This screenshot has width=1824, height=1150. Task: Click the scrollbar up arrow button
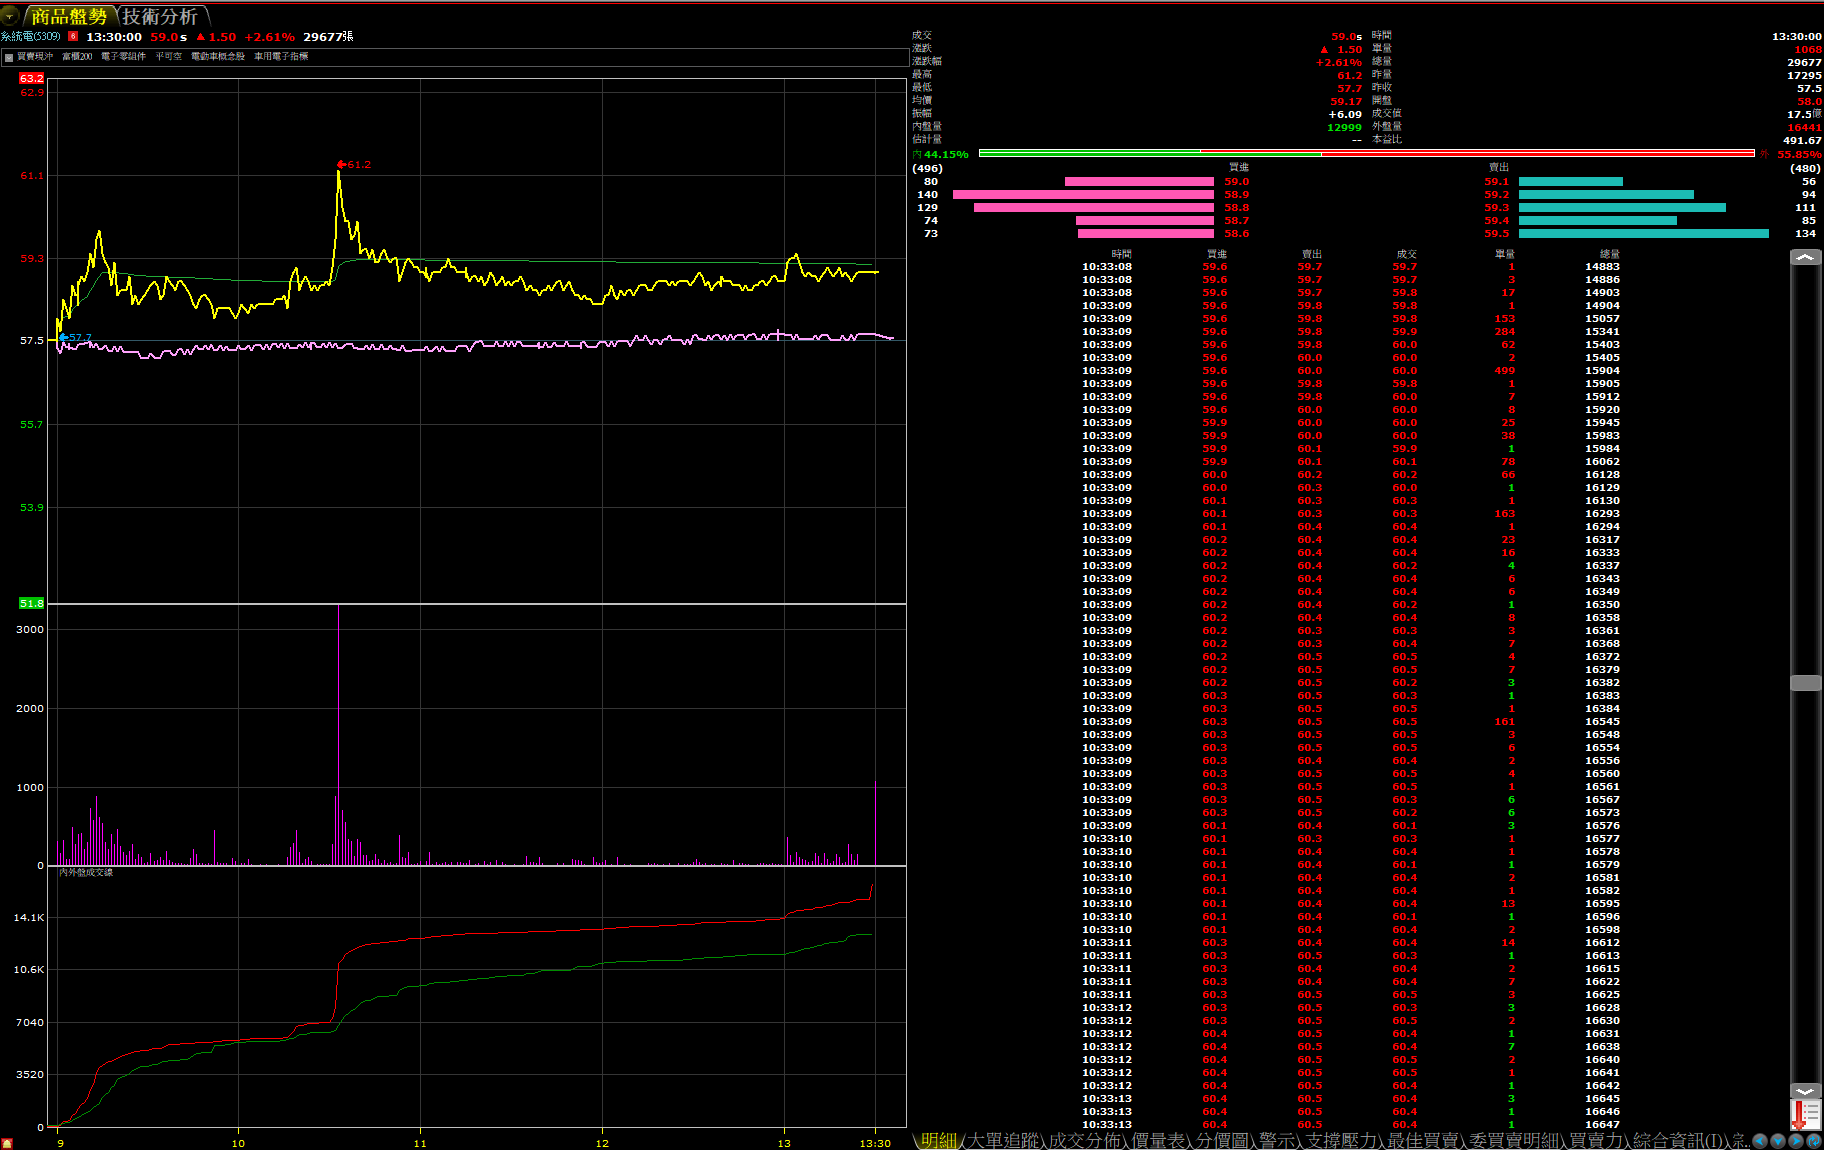1805,258
